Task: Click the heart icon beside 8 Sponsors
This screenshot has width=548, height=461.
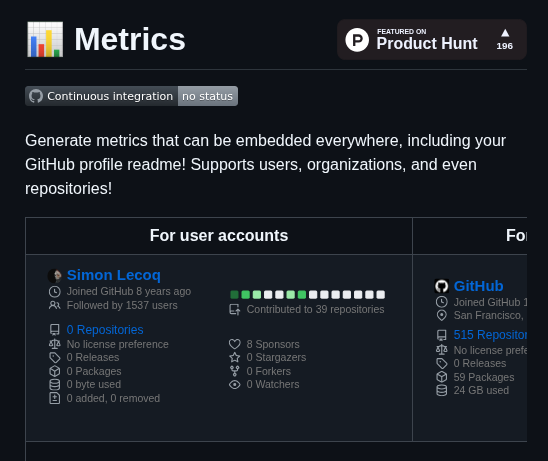Action: (x=235, y=344)
